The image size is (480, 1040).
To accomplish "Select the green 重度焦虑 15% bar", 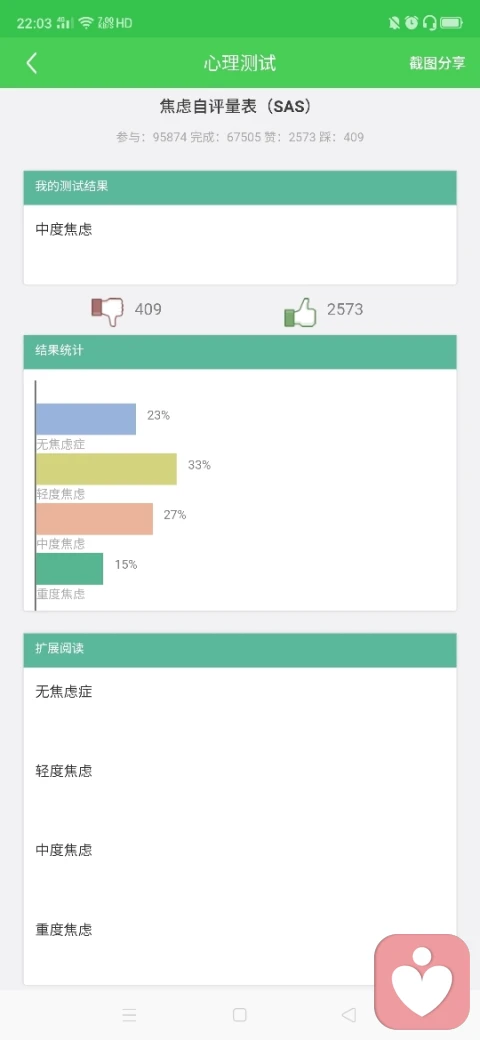I will 70,568.
